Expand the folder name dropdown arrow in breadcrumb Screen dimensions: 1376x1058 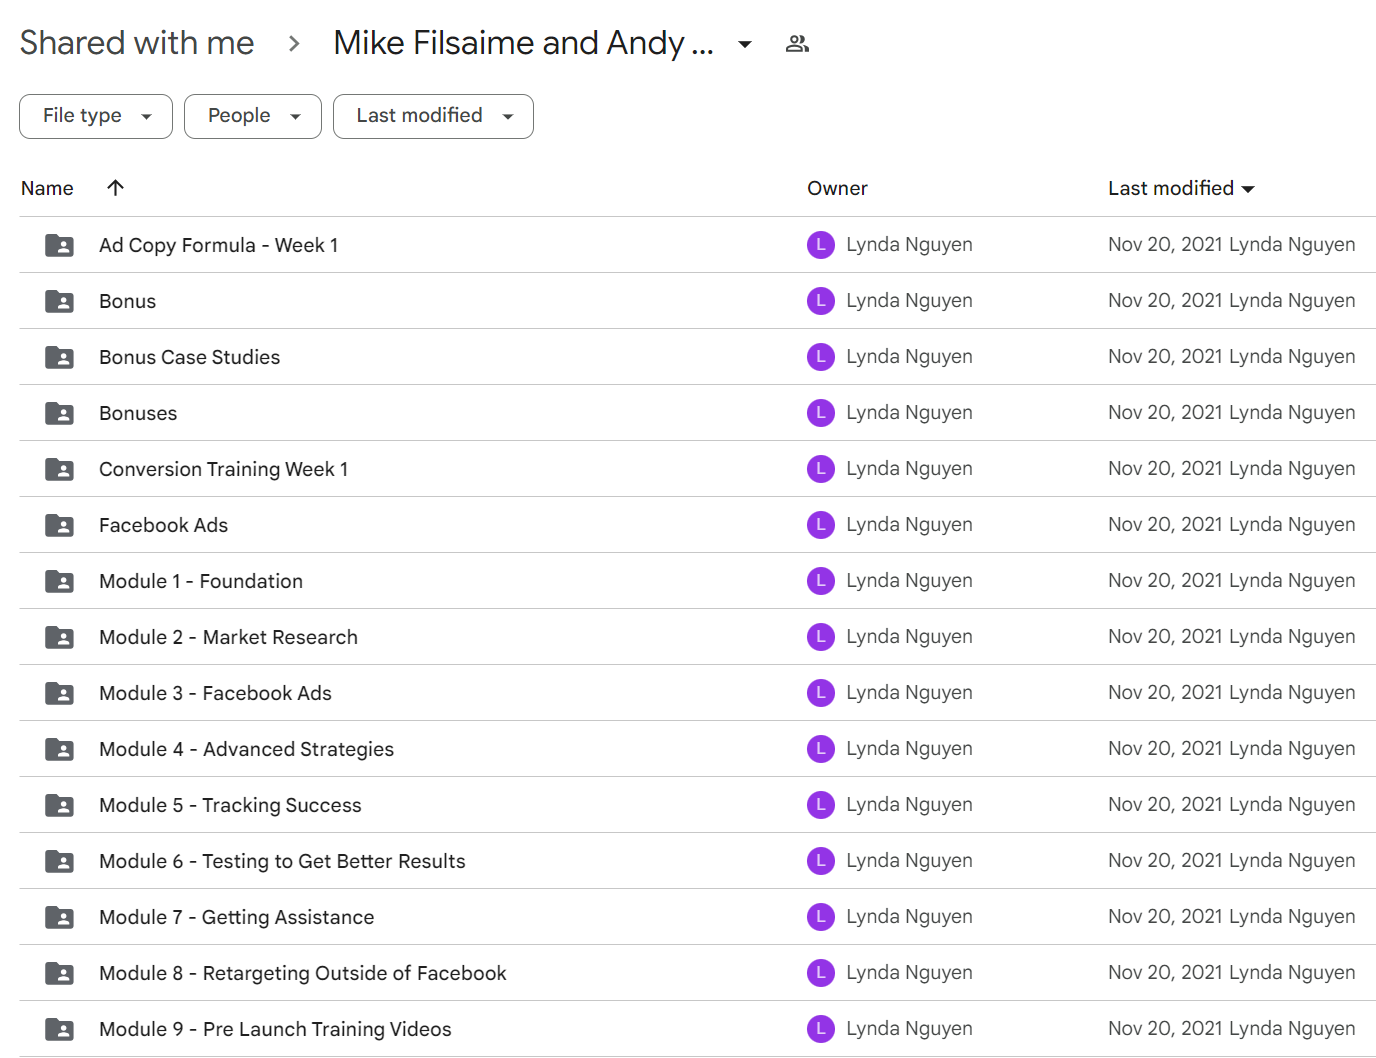[745, 44]
